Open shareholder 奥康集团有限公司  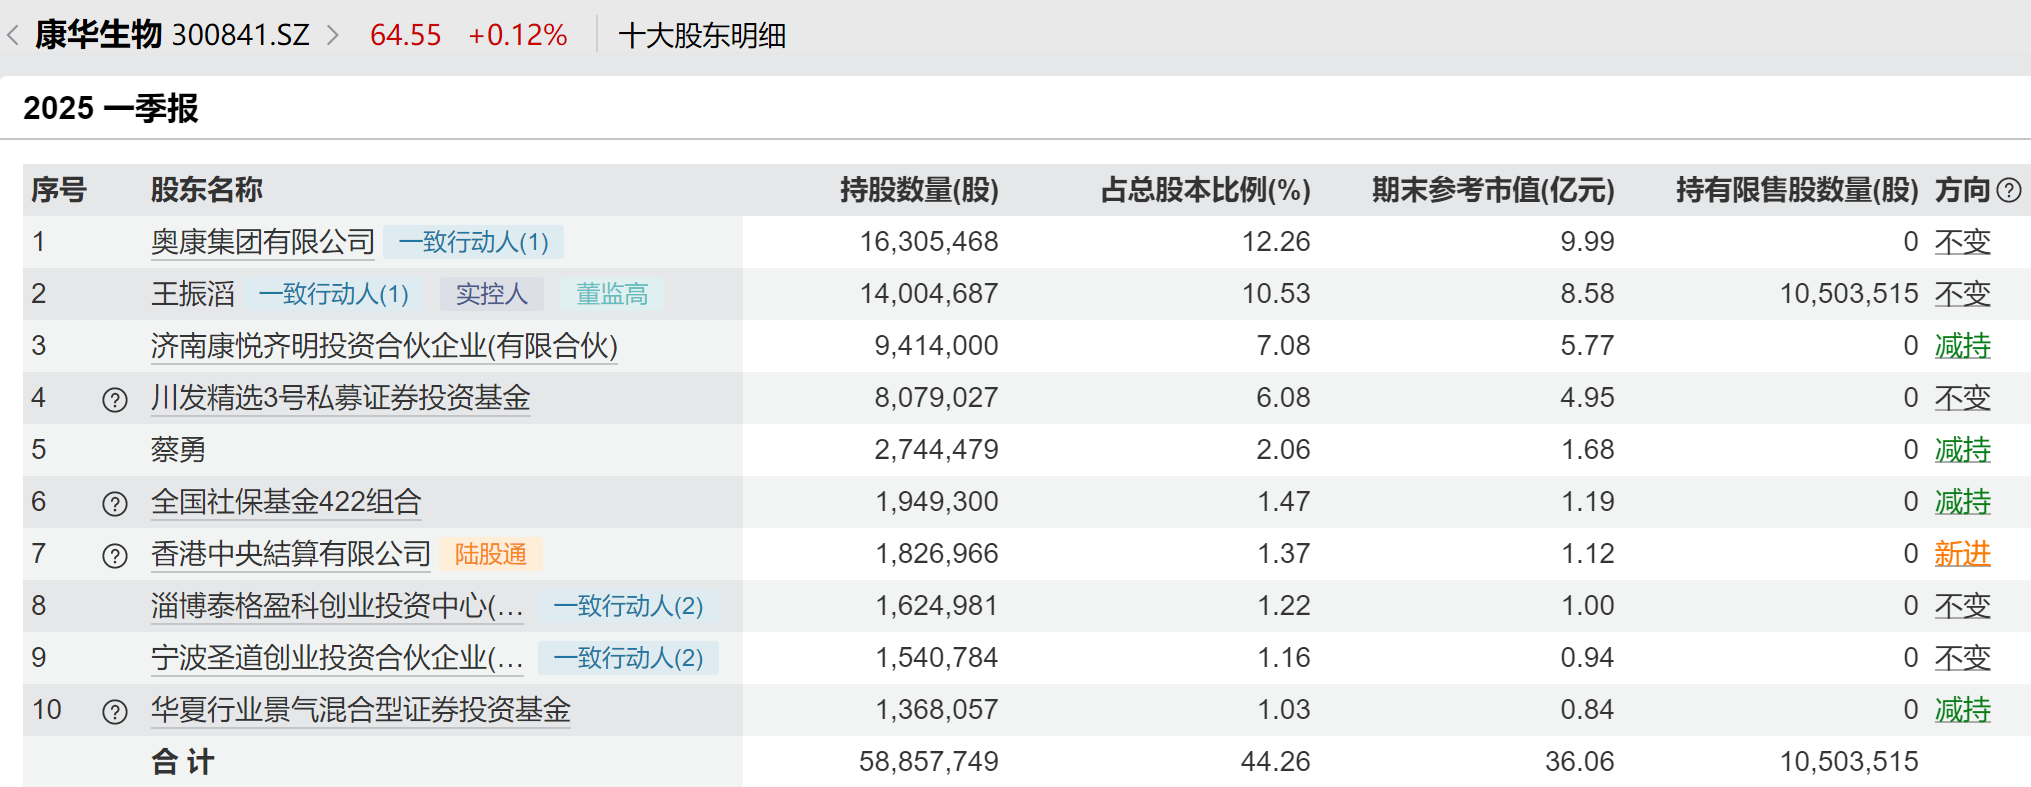pyautogui.click(x=263, y=242)
